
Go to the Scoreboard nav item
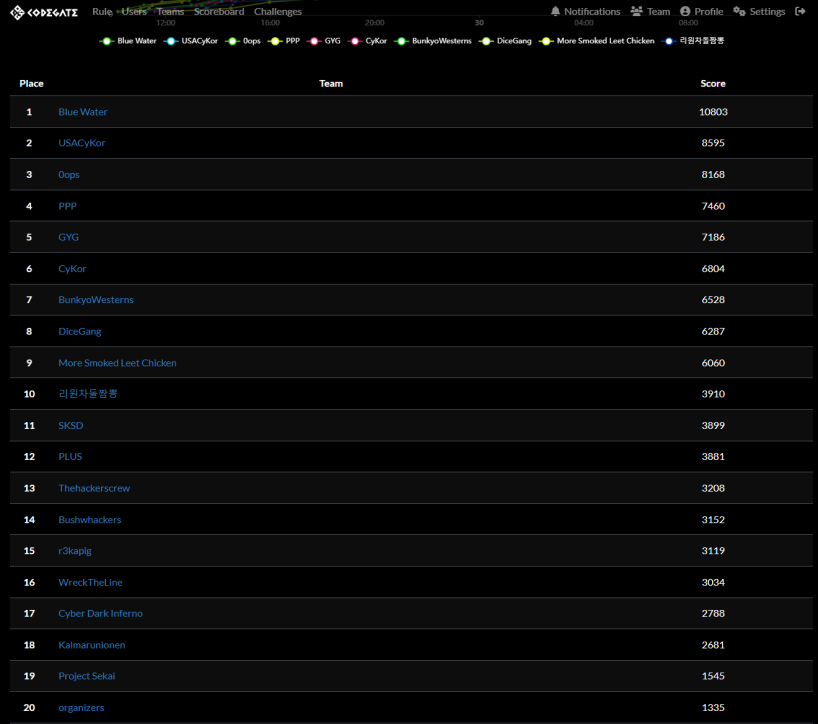(x=219, y=12)
